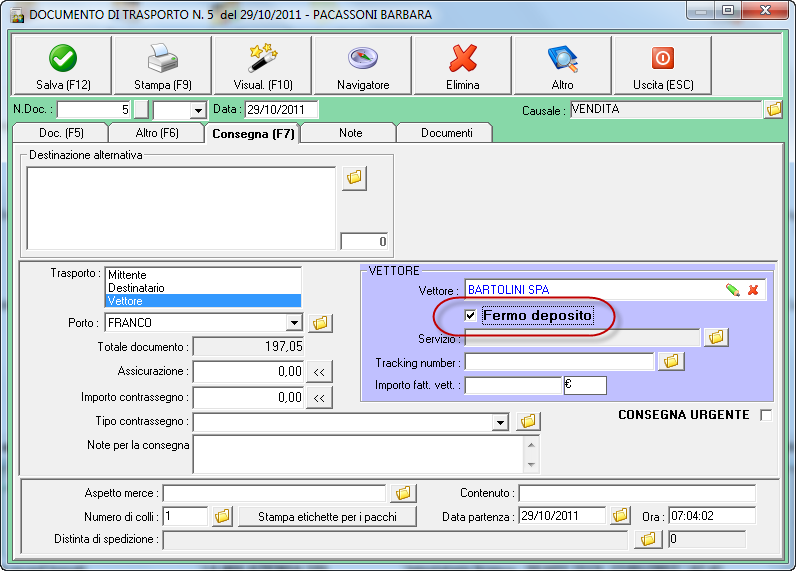Edit vettore with green pencil icon
The image size is (796, 571).
click(x=733, y=290)
